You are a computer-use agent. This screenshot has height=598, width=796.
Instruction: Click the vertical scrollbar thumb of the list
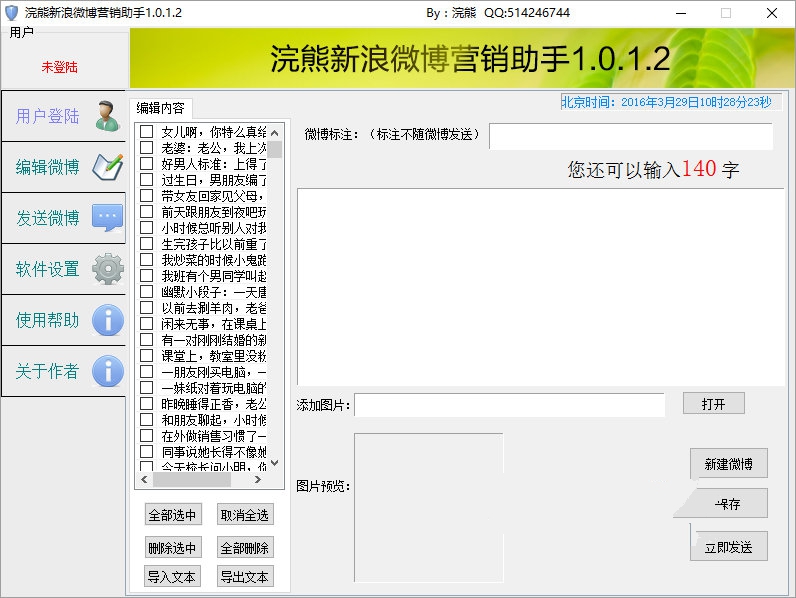pyautogui.click(x=275, y=150)
